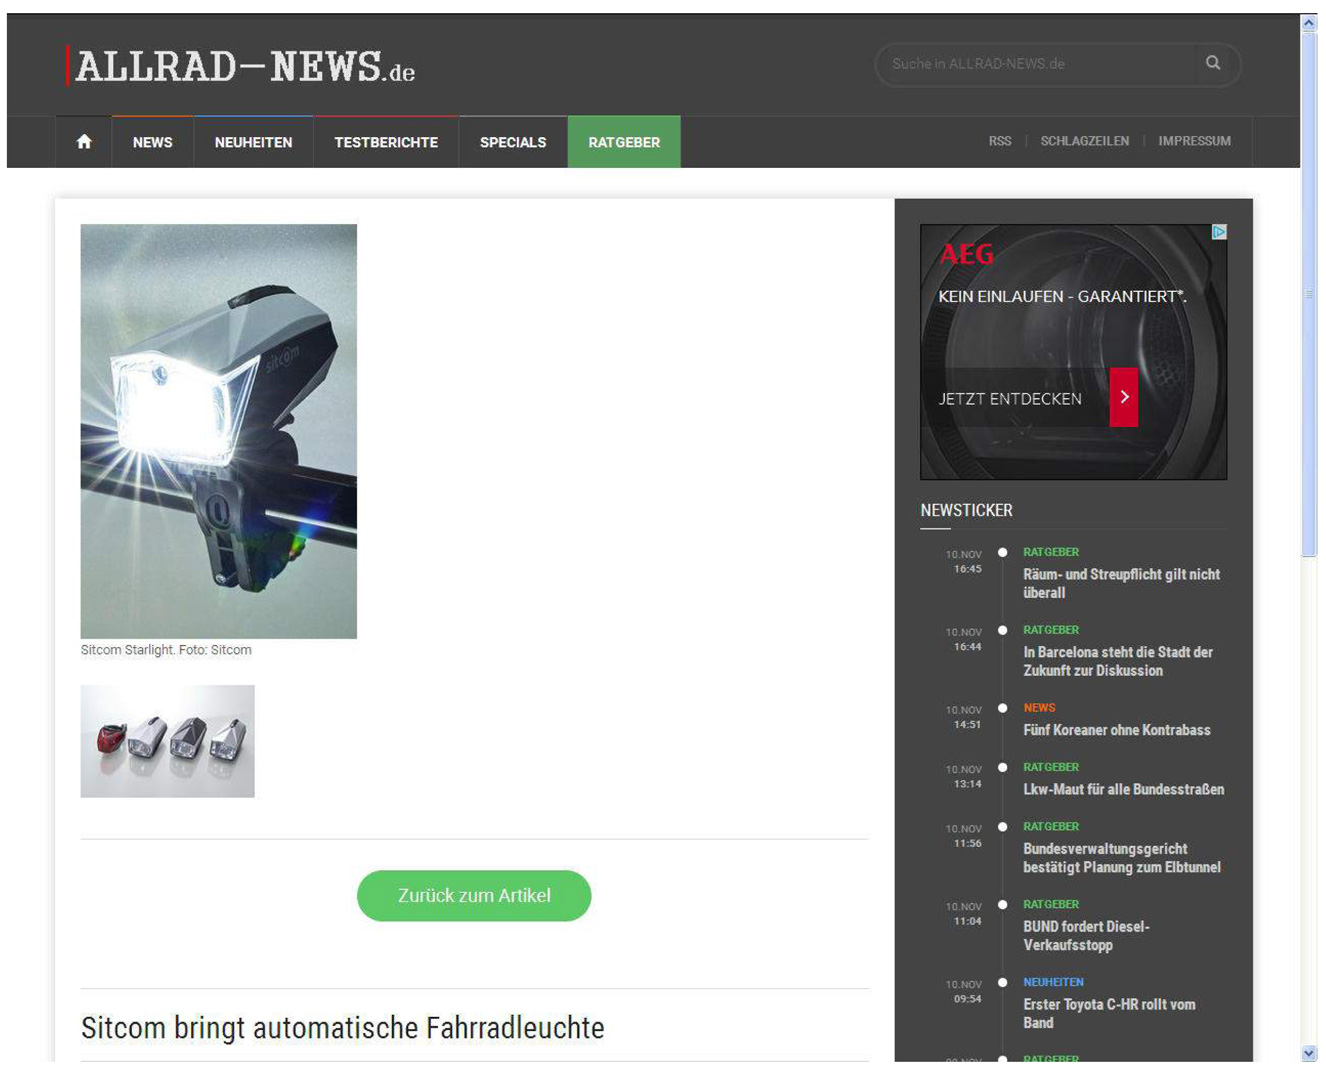
Task: Click the scrollbar down arrow
Action: click(x=1309, y=1053)
